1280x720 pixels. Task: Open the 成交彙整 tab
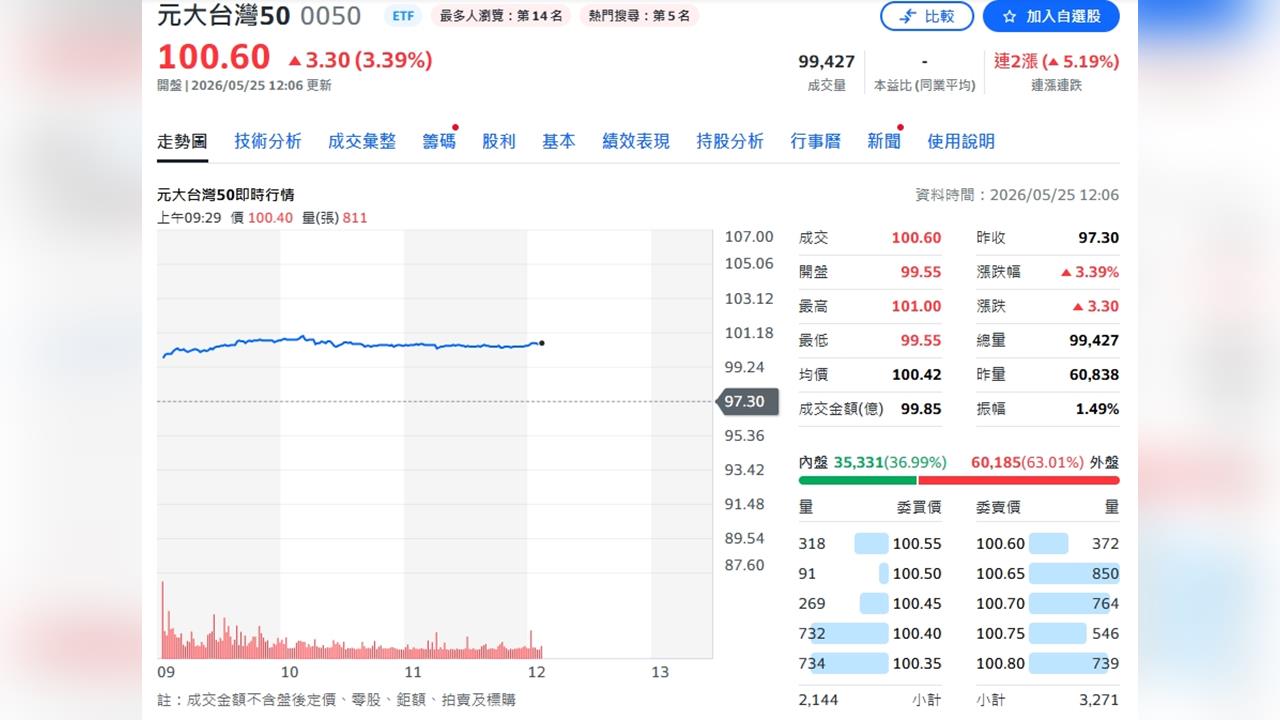[362, 141]
